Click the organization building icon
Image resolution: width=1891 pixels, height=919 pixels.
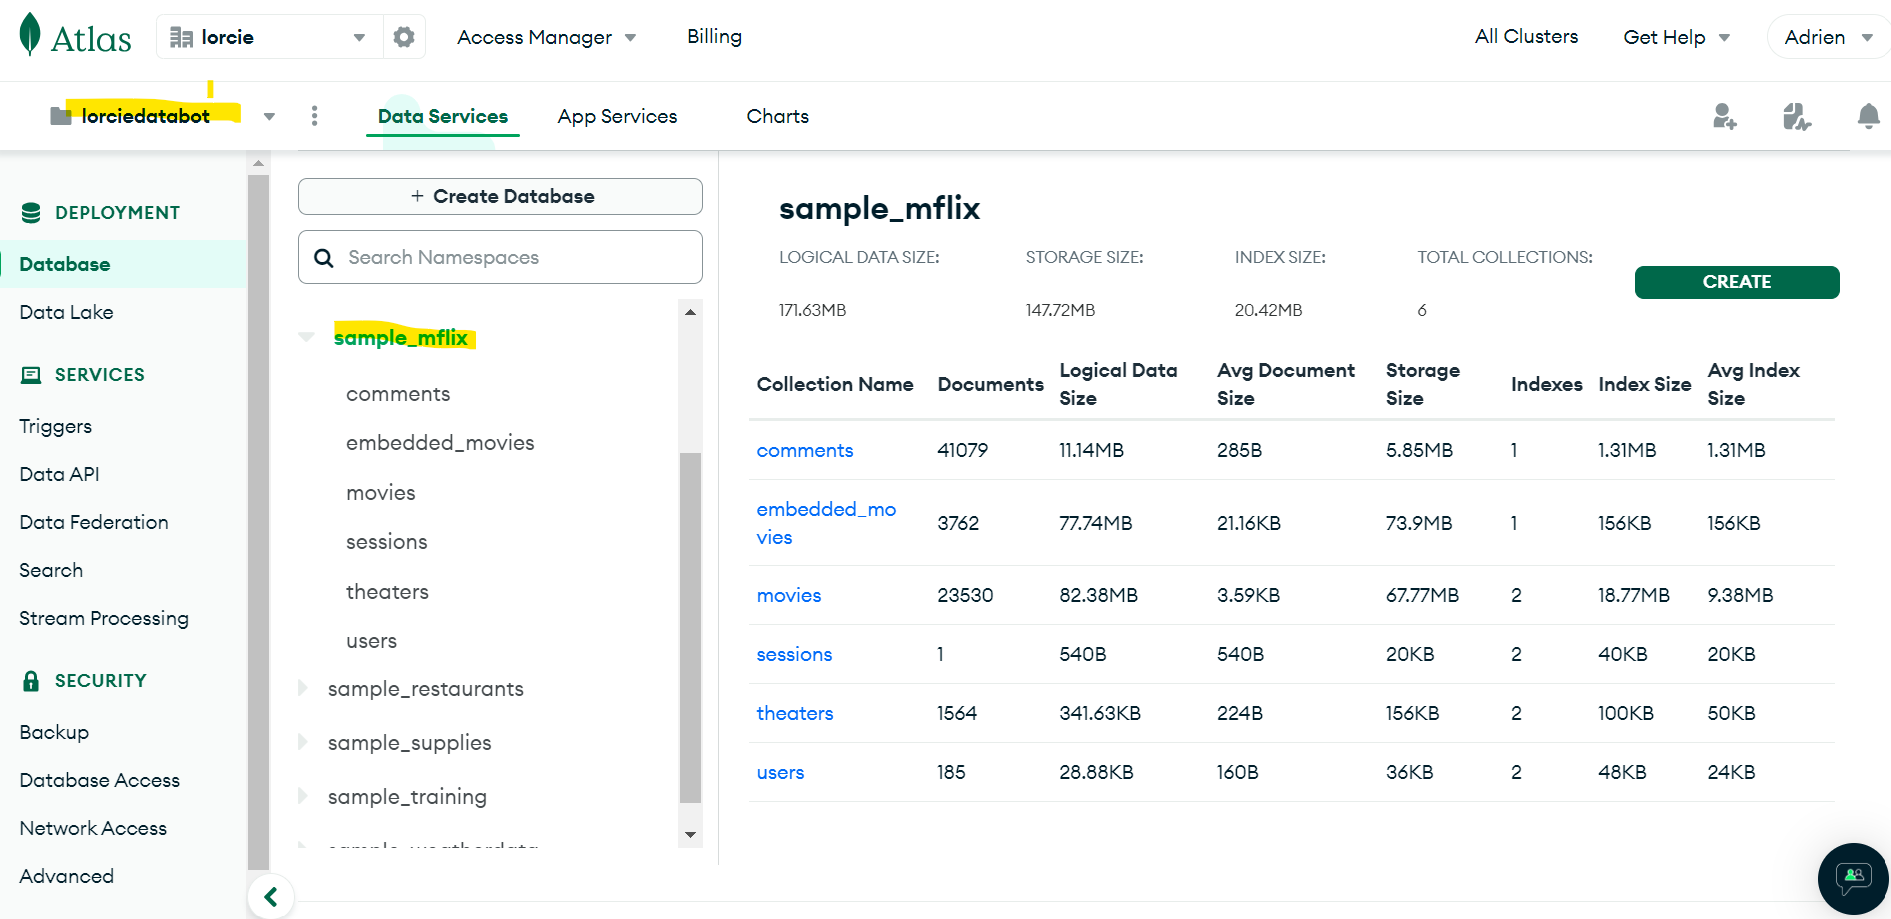[x=181, y=37]
